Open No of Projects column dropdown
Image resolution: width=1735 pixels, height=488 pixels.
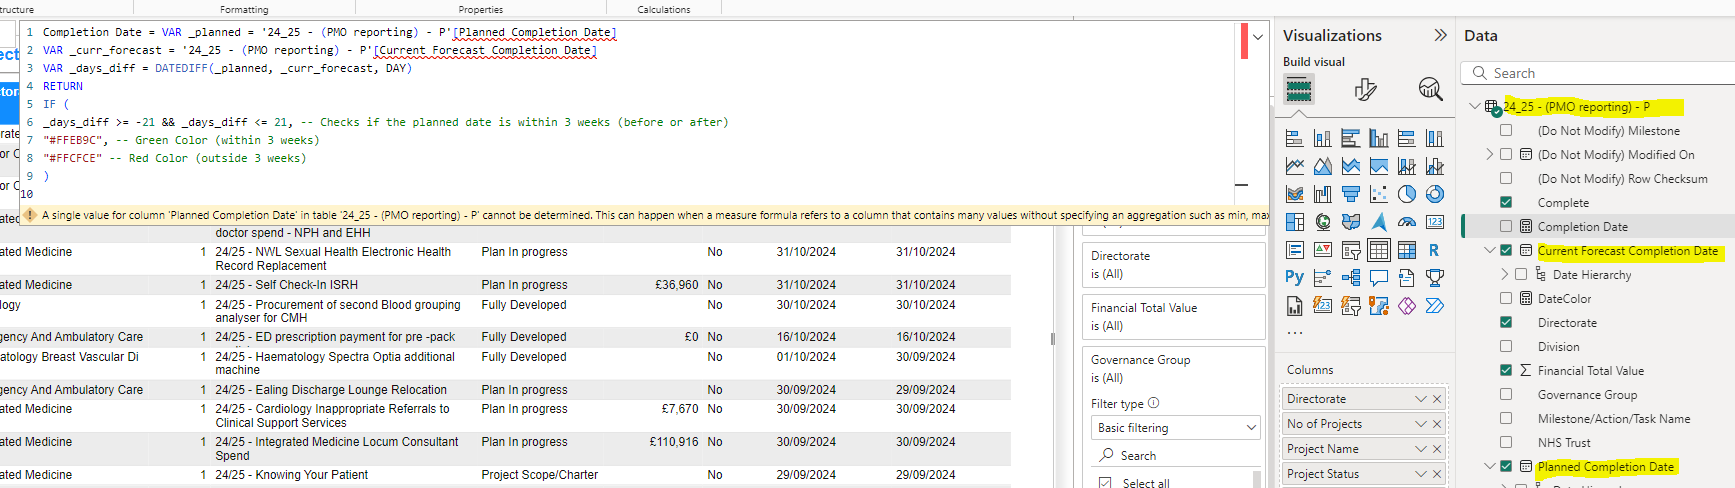point(1420,424)
